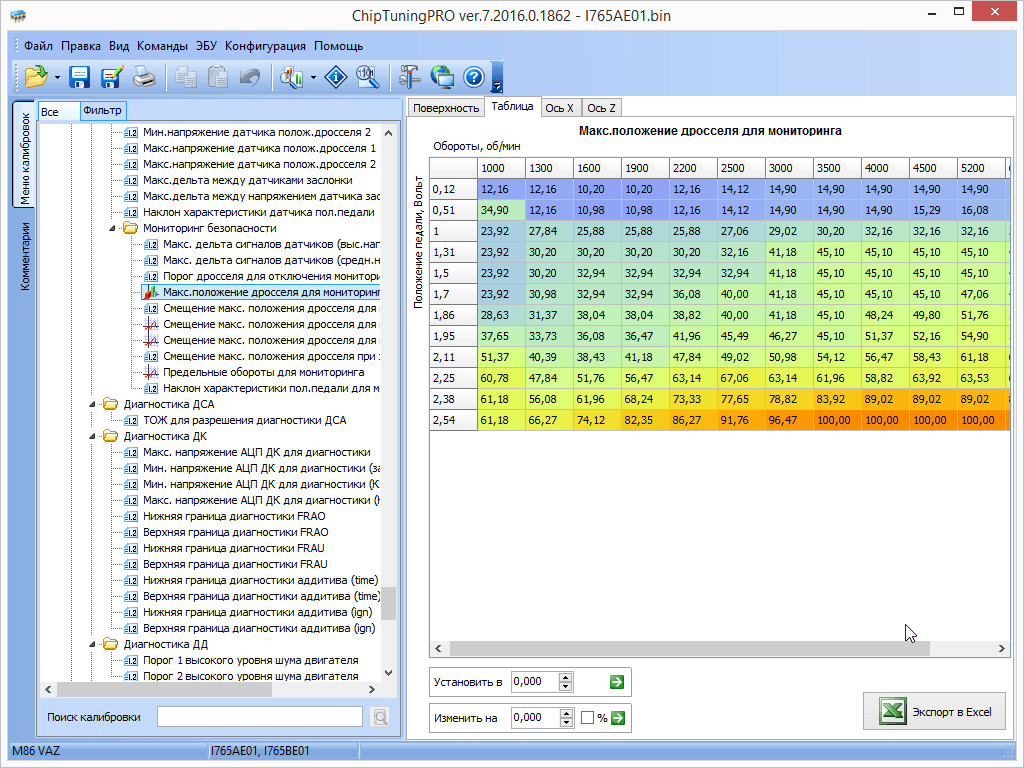The image size is (1024, 768).
Task: Toggle the percent checkbox beside 'Изменить на'
Action: point(588,718)
